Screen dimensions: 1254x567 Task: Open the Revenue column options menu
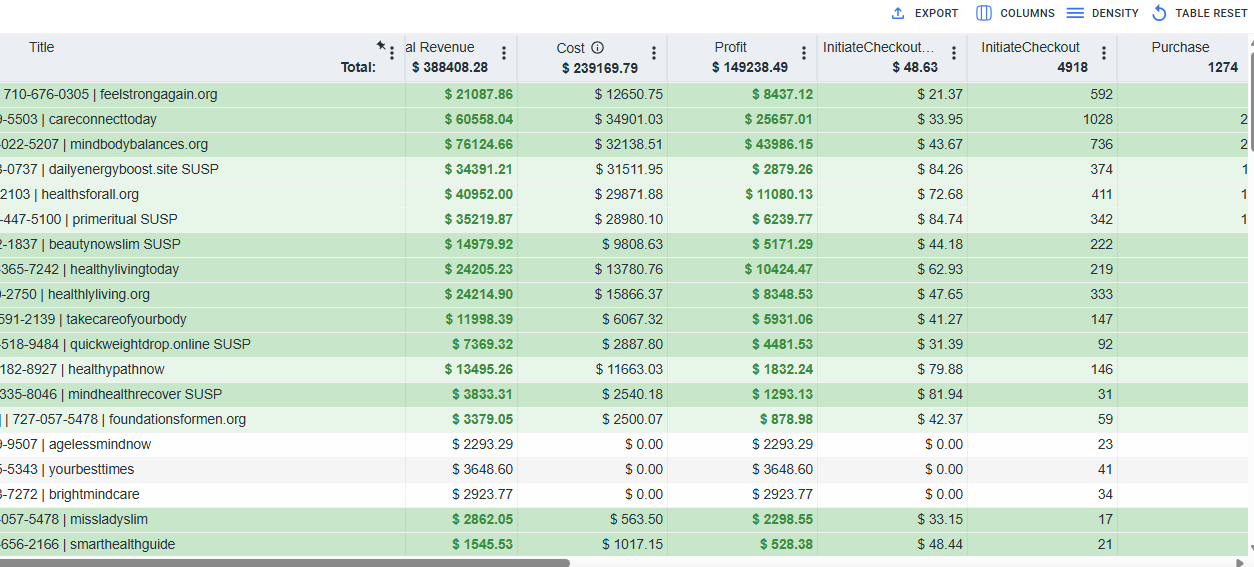click(504, 53)
